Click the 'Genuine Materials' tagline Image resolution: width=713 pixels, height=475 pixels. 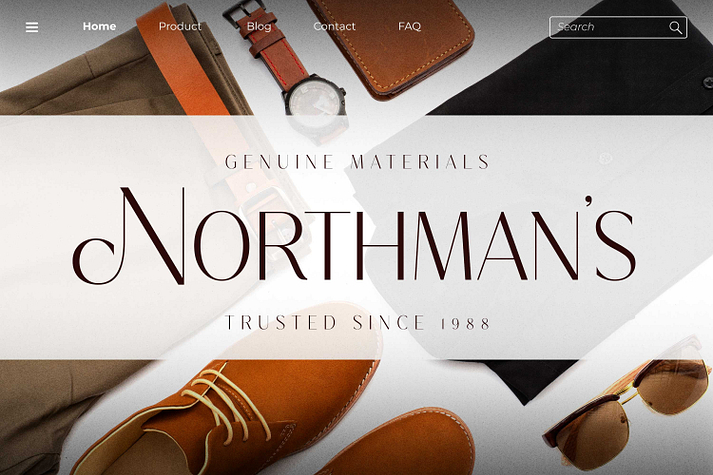(357, 162)
